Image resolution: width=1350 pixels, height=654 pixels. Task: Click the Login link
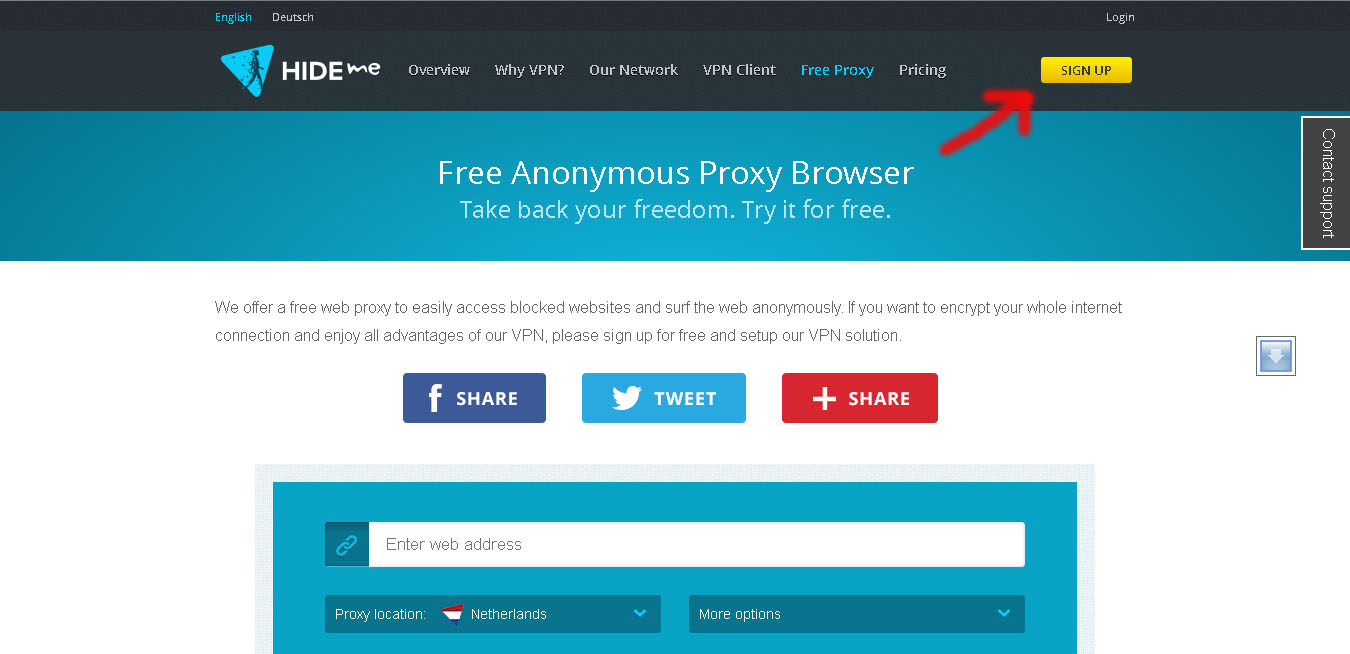[x=1120, y=17]
